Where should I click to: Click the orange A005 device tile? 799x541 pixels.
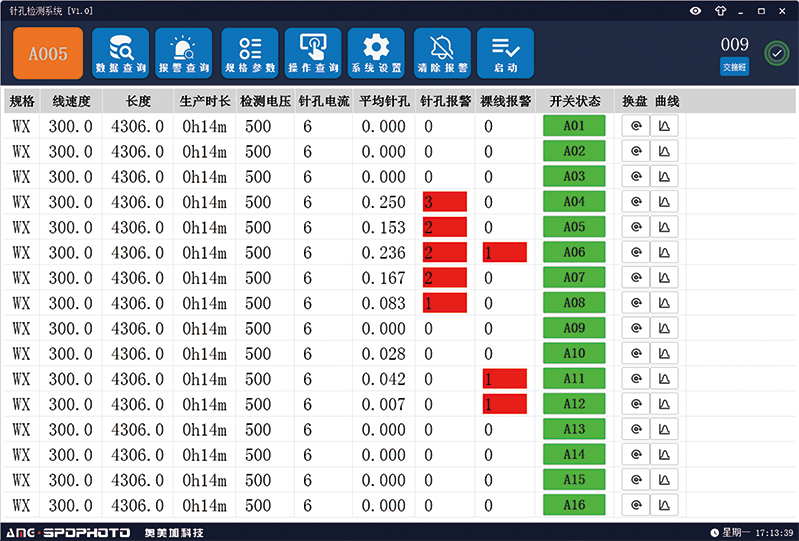[x=48, y=53]
